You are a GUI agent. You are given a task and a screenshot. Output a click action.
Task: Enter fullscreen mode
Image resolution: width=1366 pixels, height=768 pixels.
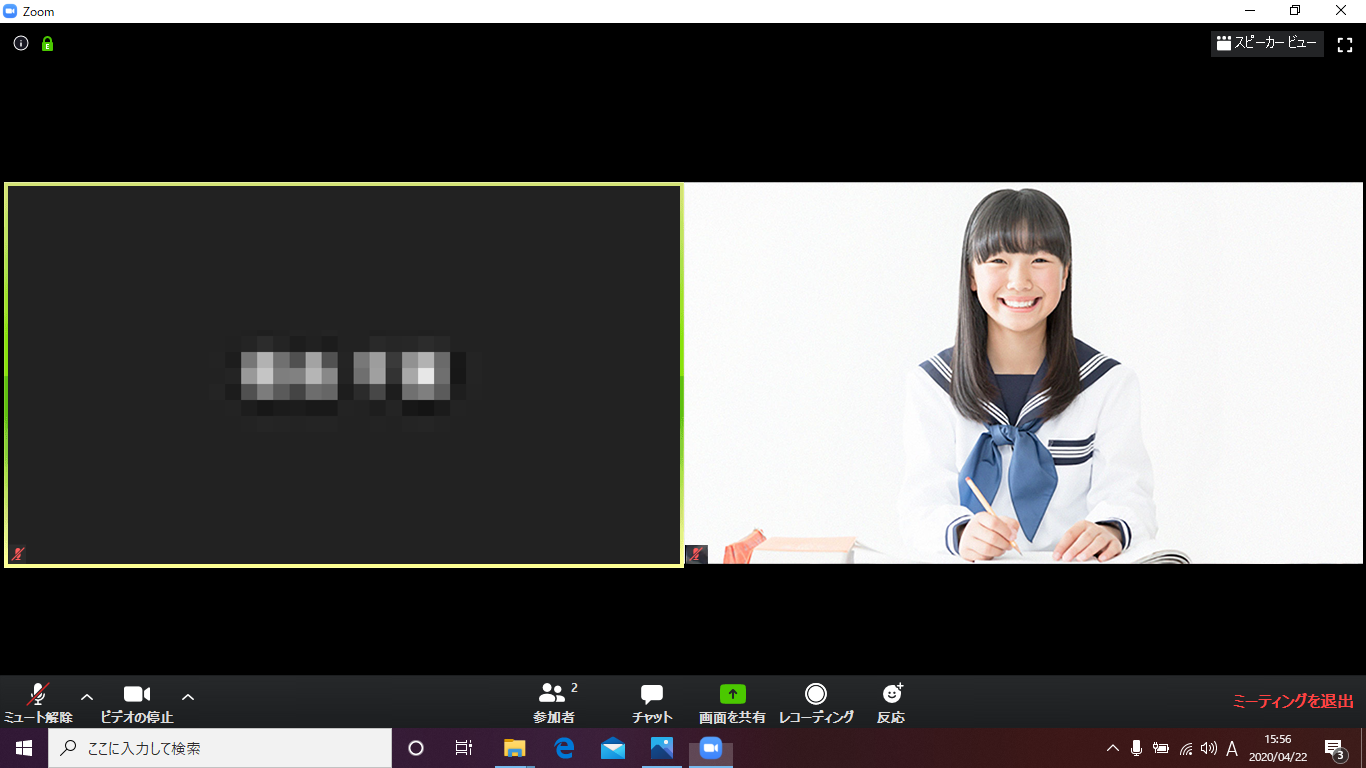point(1344,43)
